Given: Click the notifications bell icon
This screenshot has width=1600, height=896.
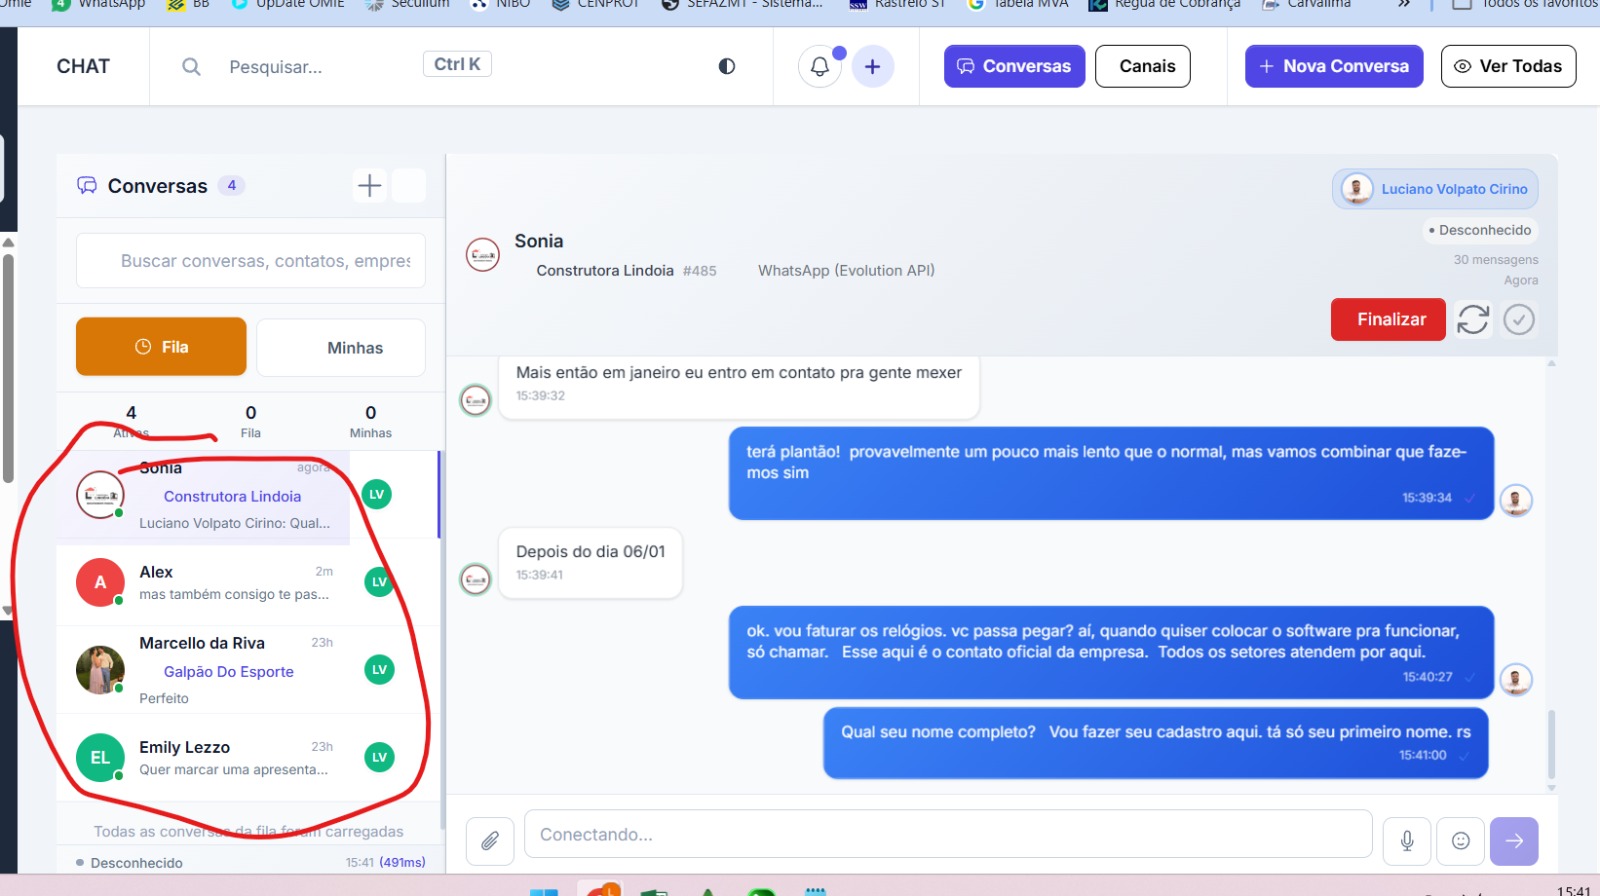Looking at the screenshot, I should pyautogui.click(x=819, y=67).
